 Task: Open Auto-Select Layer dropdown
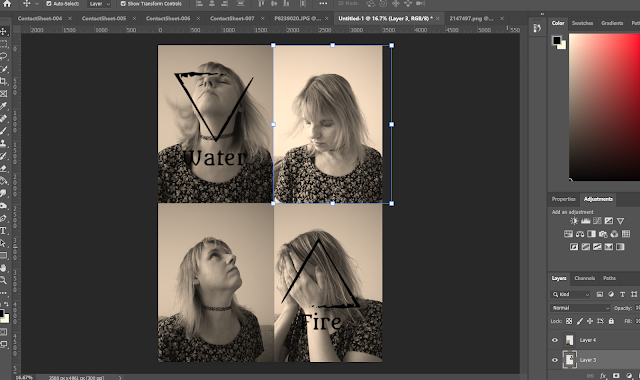pos(99,4)
